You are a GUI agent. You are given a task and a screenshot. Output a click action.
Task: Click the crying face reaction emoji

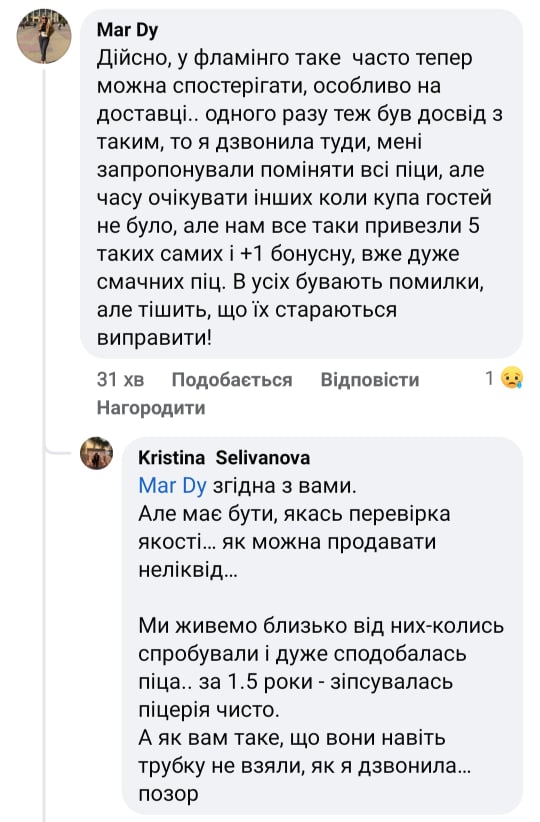pos(511,378)
